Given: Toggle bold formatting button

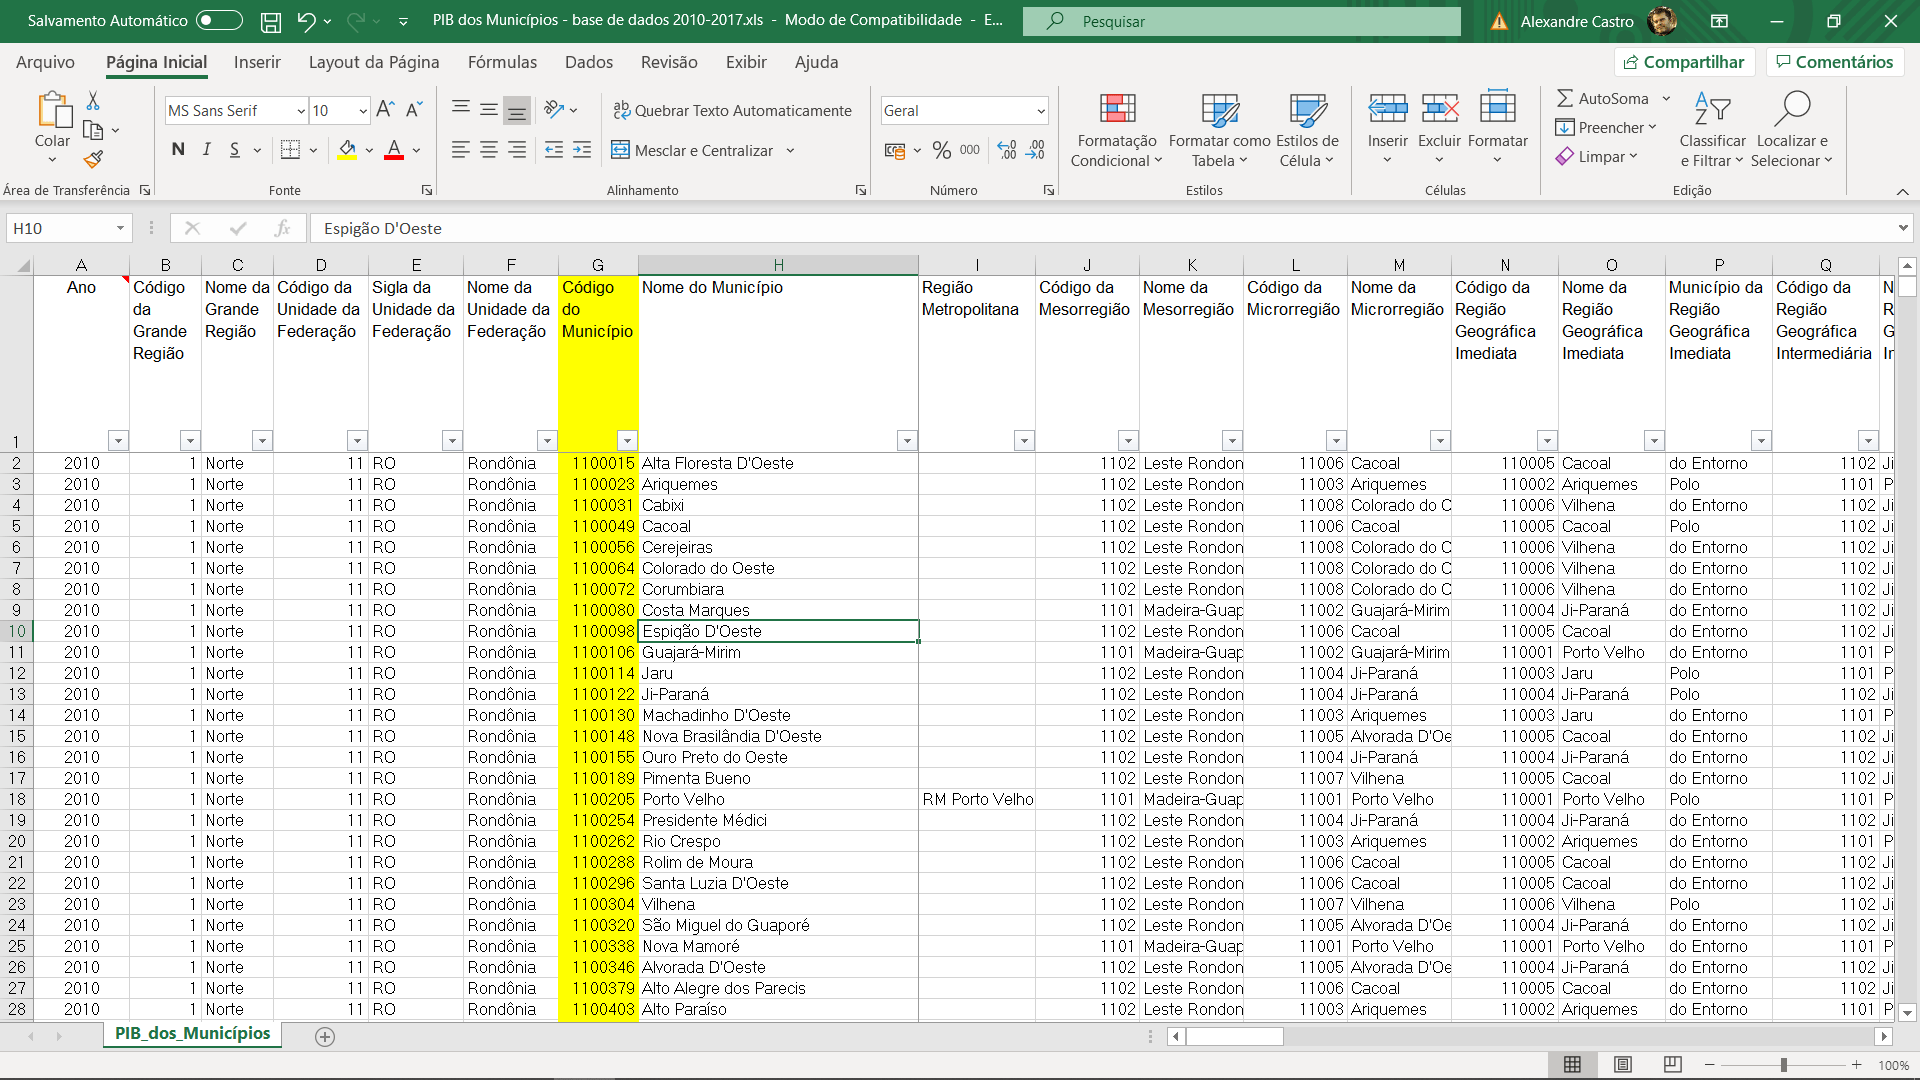Looking at the screenshot, I should coord(178,150).
